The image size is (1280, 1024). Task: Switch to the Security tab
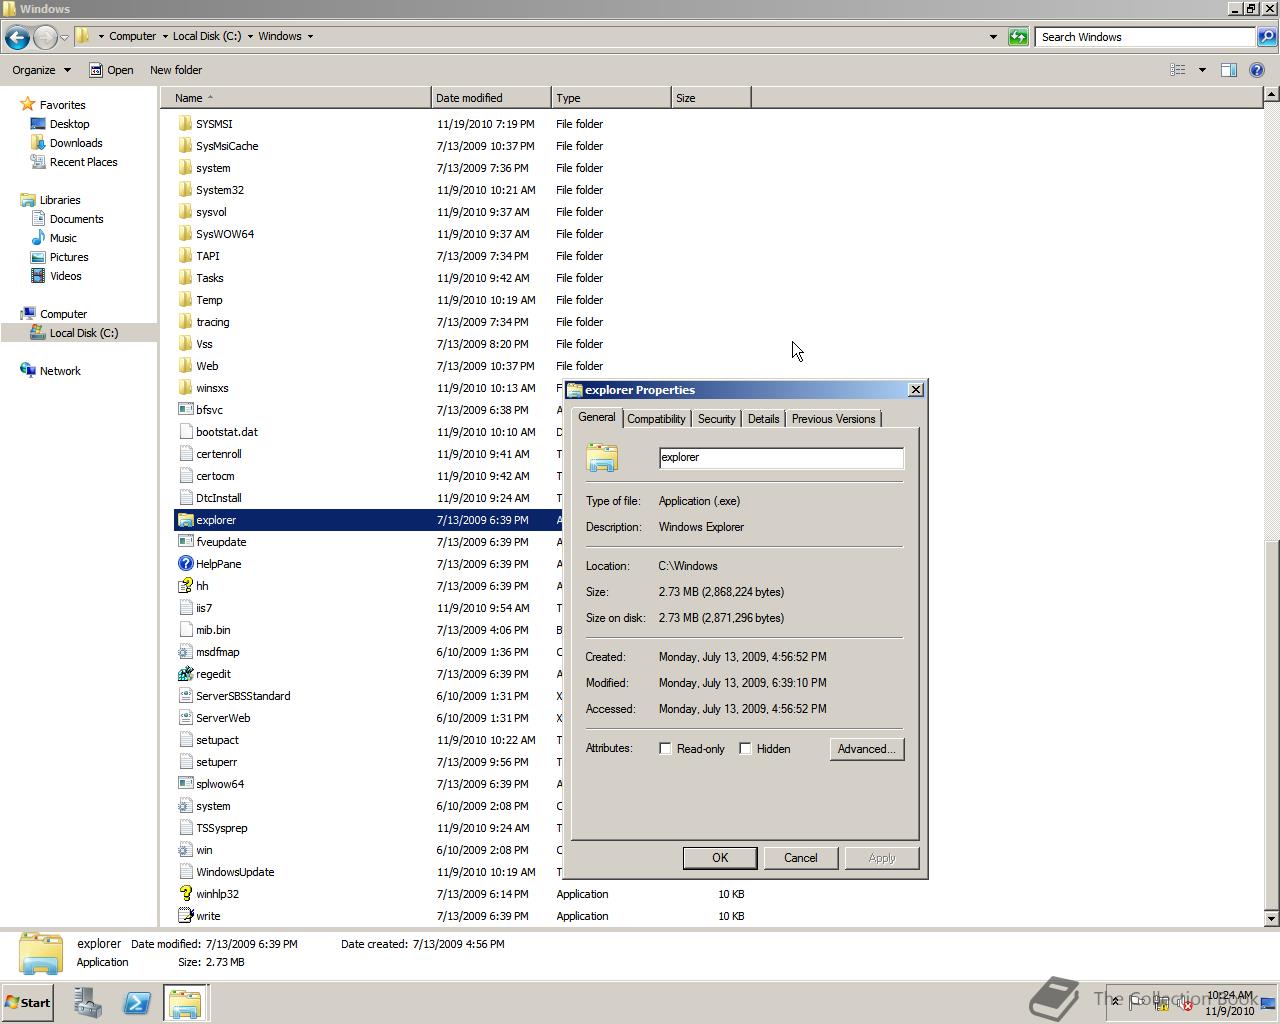click(x=716, y=419)
